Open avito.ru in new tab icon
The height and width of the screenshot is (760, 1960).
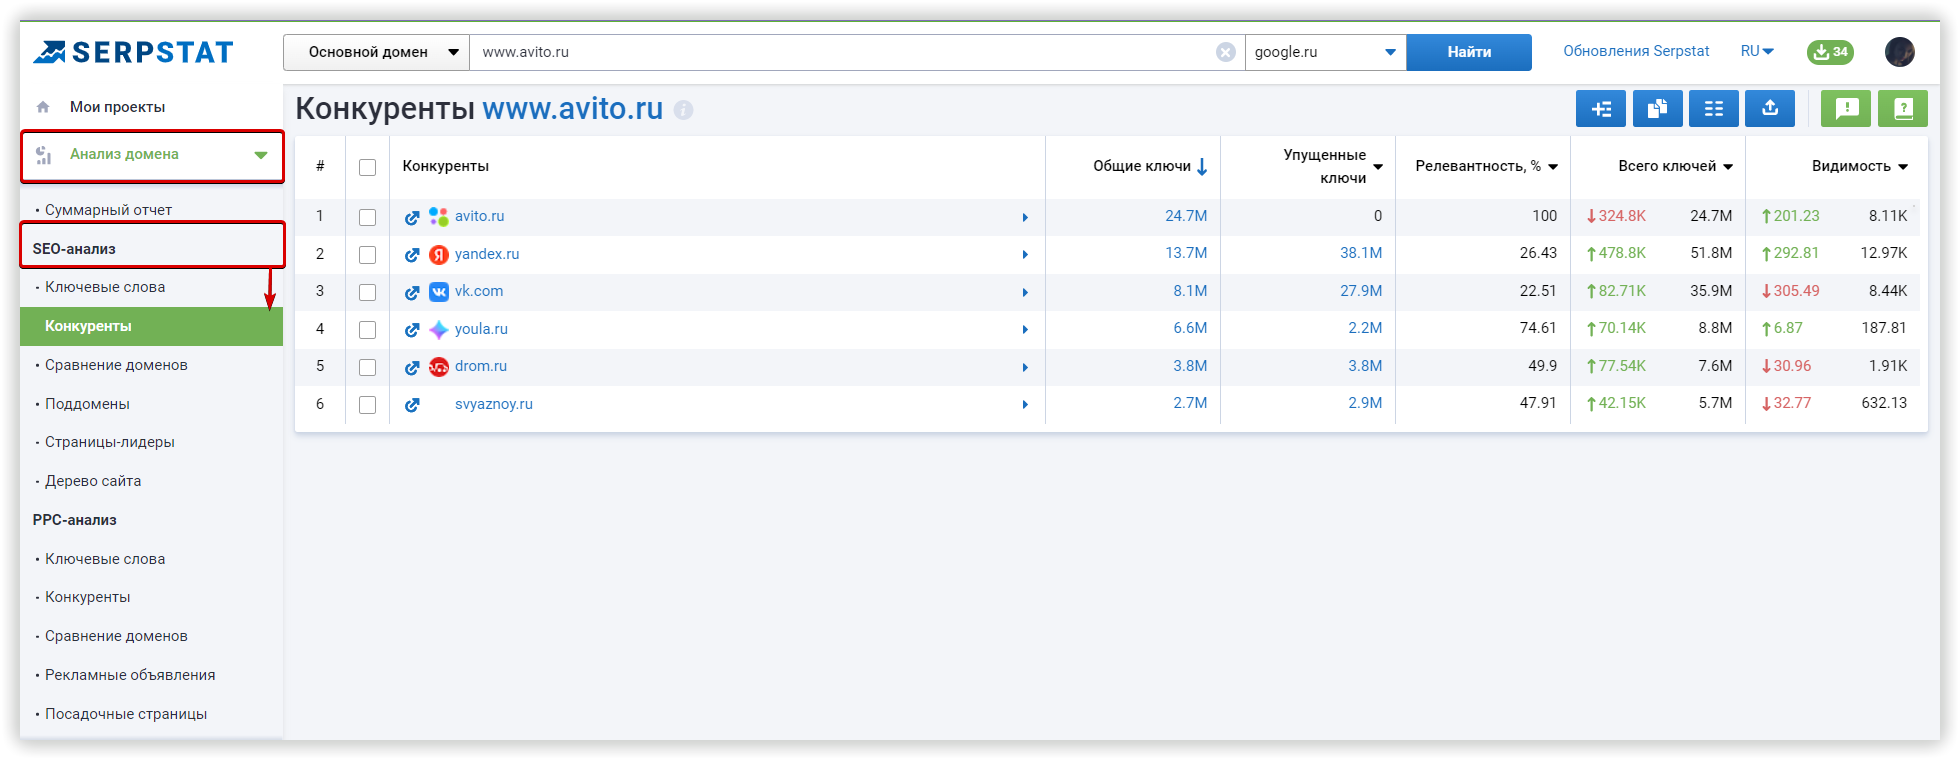click(x=412, y=217)
